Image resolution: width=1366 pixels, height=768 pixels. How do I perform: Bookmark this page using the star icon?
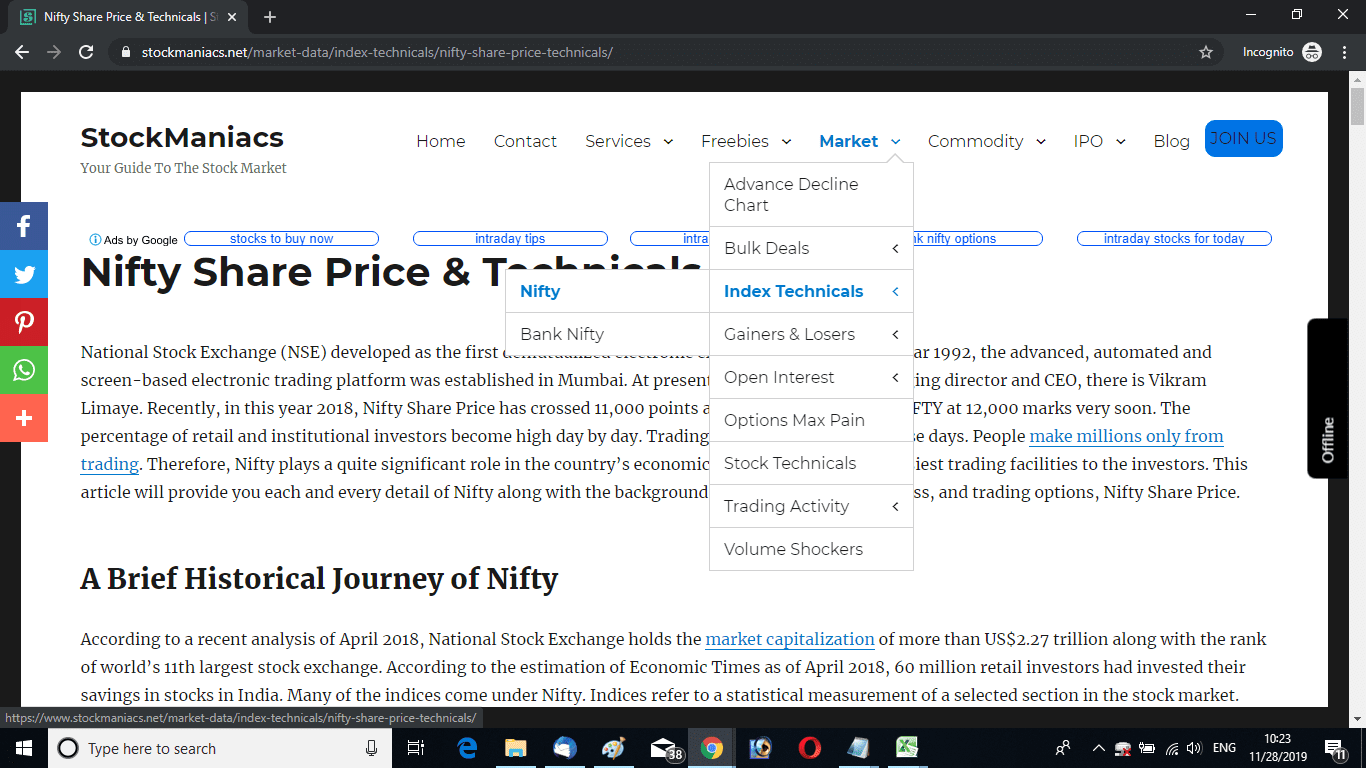1207,51
